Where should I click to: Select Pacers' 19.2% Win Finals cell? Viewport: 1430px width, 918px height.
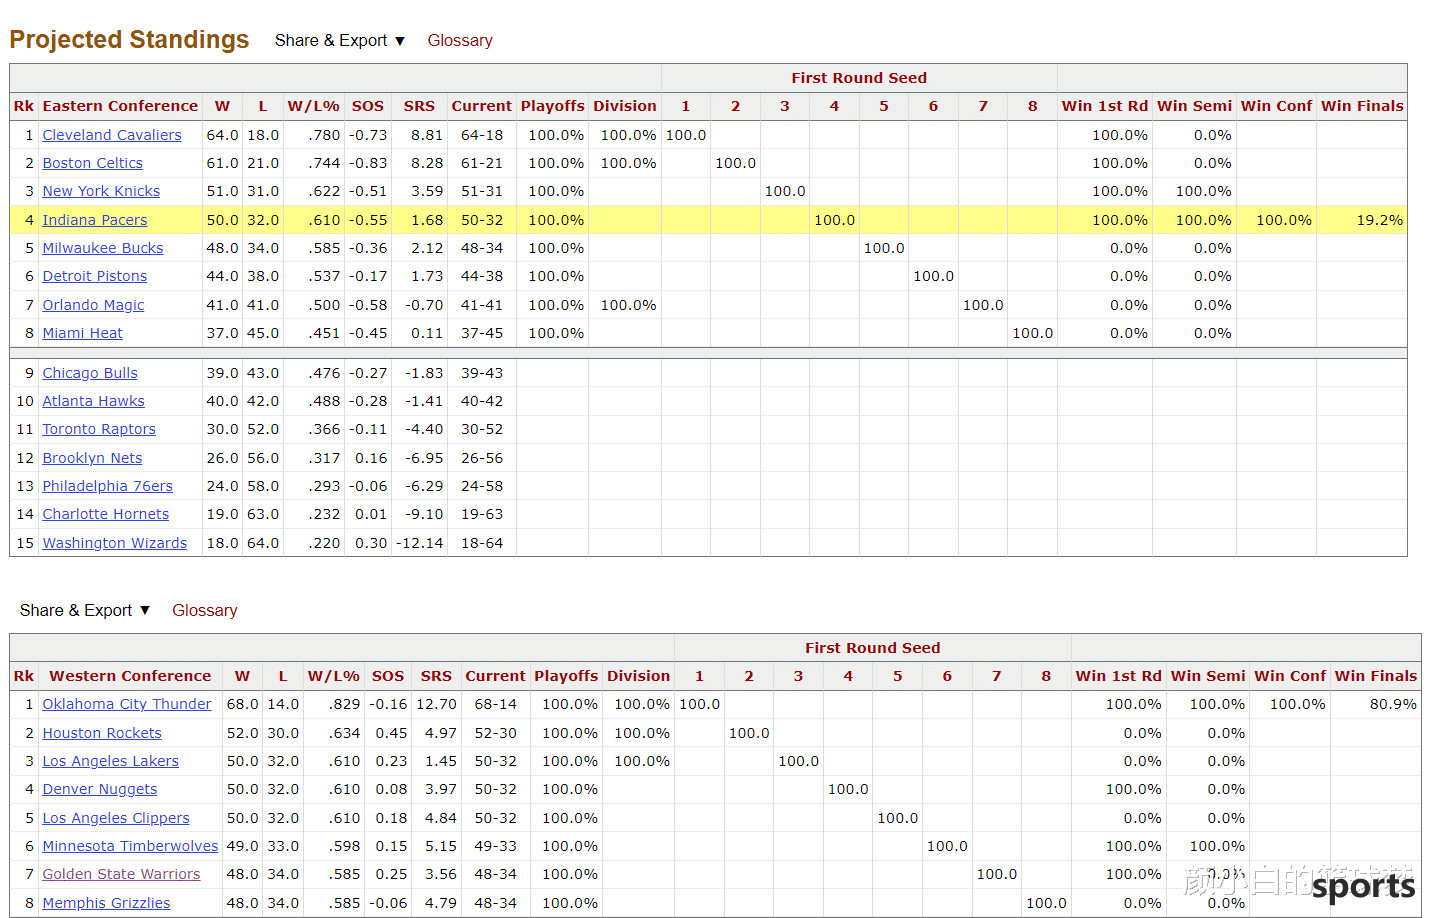click(x=1362, y=220)
